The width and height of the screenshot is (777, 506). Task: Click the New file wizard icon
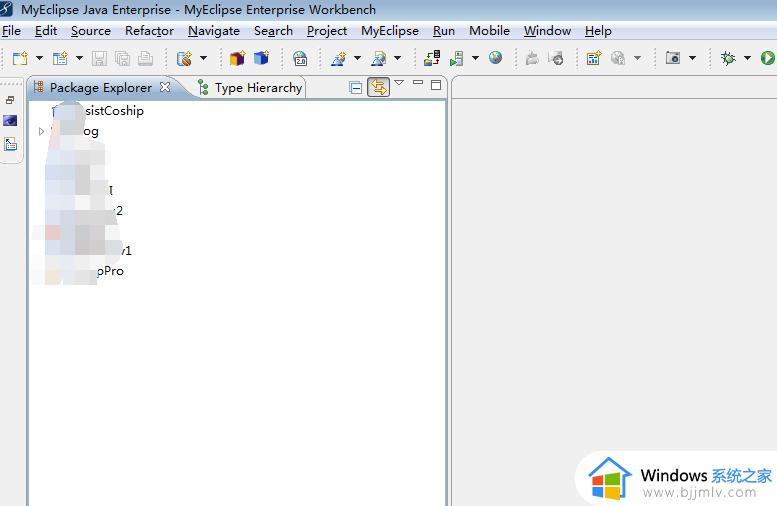point(20,58)
